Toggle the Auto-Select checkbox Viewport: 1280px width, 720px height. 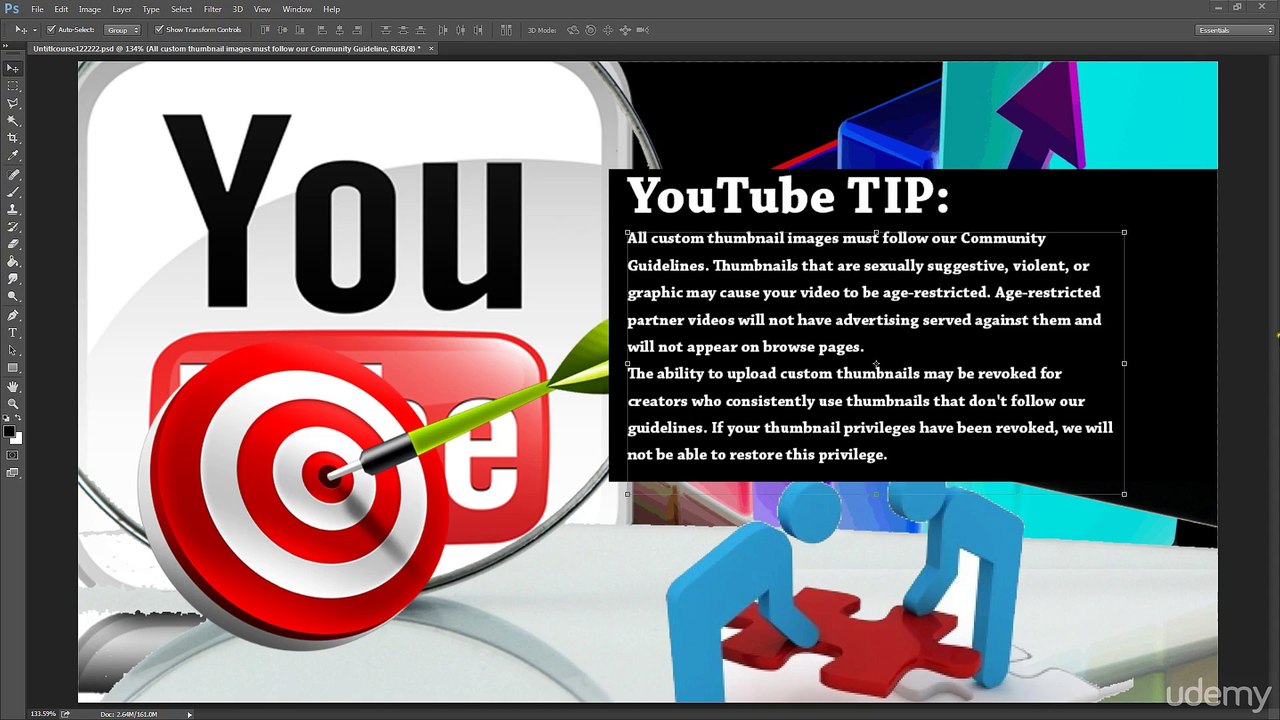coord(51,30)
